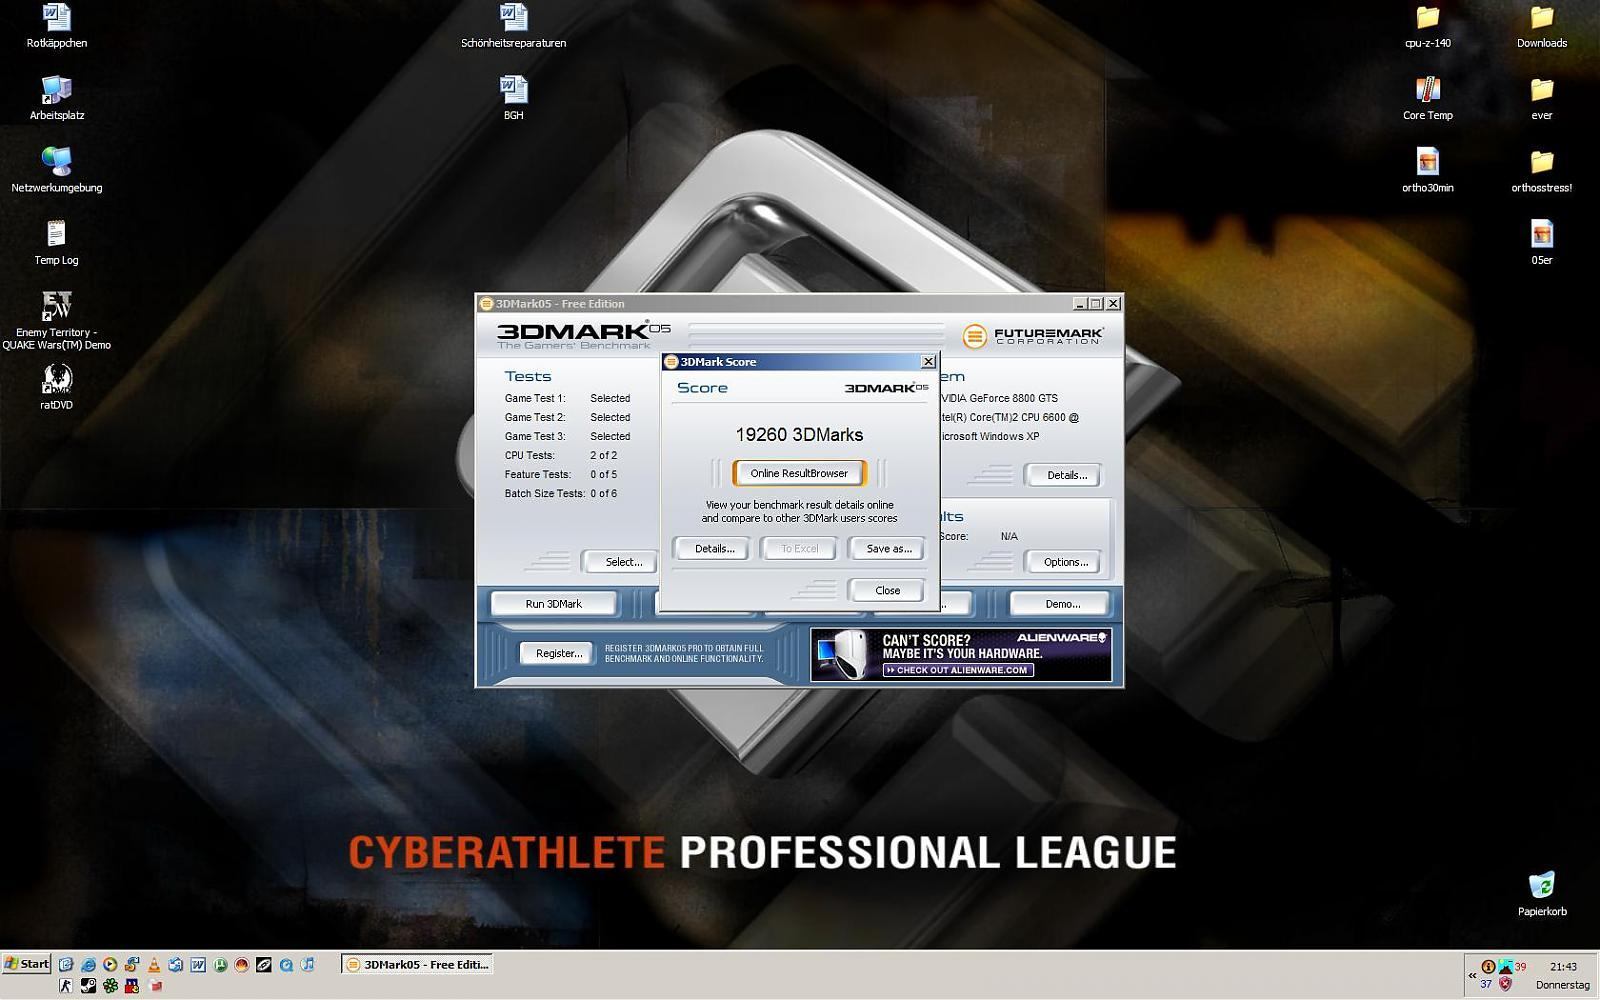Click the Start button
Viewport: 1600px width, 1000px height.
pos(27,964)
